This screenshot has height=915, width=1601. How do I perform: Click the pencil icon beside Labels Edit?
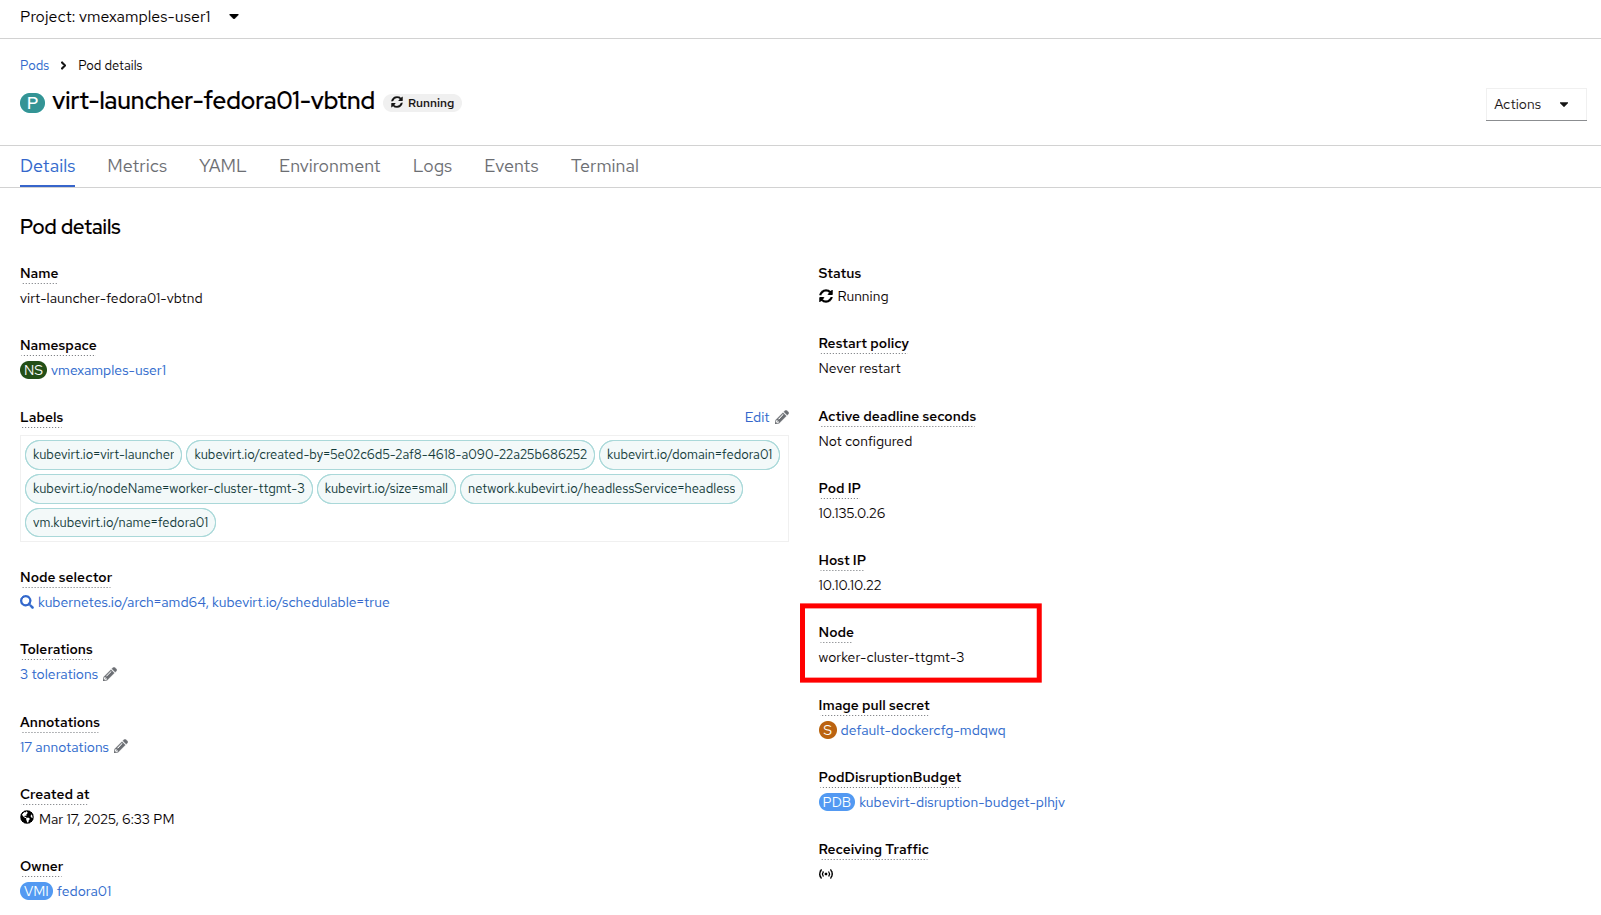[782, 417]
